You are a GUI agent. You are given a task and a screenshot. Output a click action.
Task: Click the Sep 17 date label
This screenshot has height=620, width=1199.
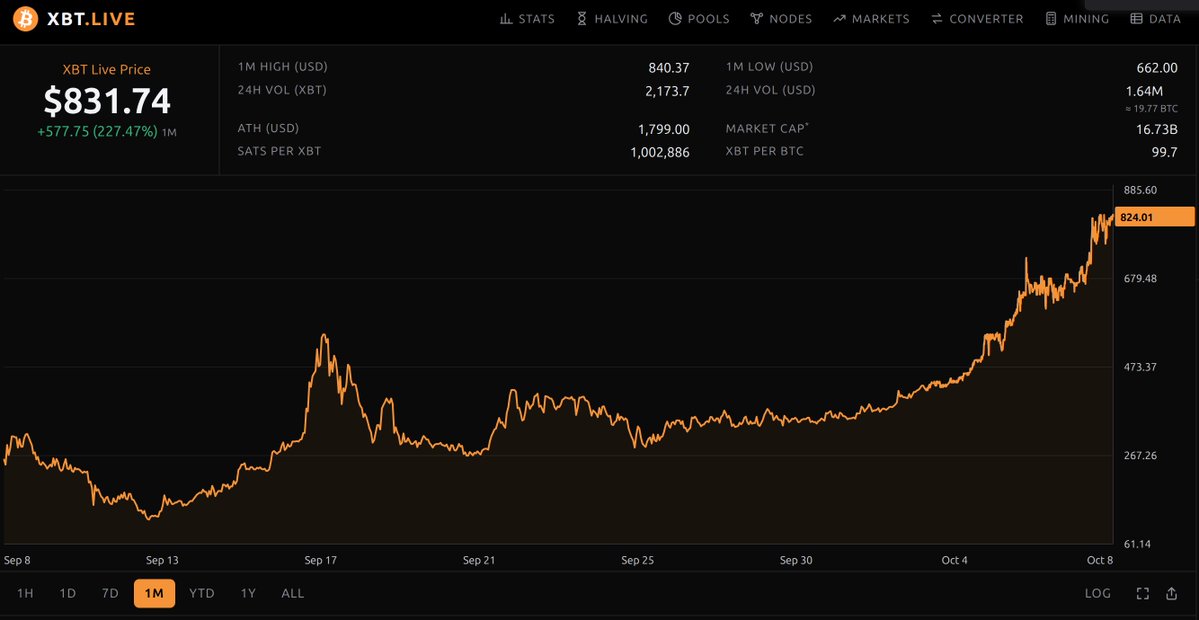(x=320, y=560)
